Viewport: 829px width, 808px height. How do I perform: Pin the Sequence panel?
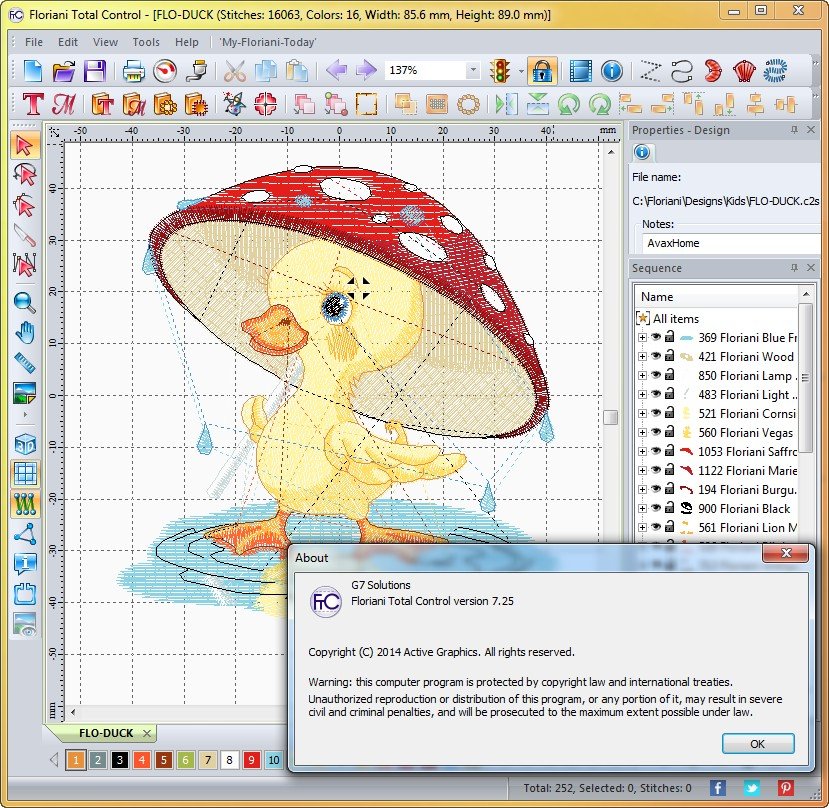[794, 268]
